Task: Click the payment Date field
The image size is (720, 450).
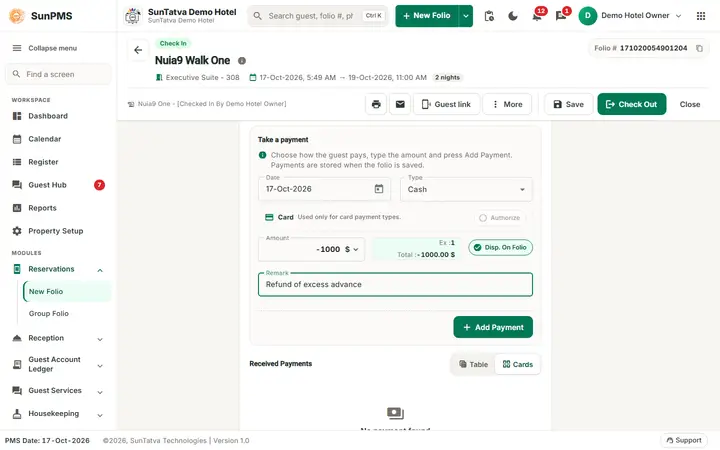Action: [324, 189]
